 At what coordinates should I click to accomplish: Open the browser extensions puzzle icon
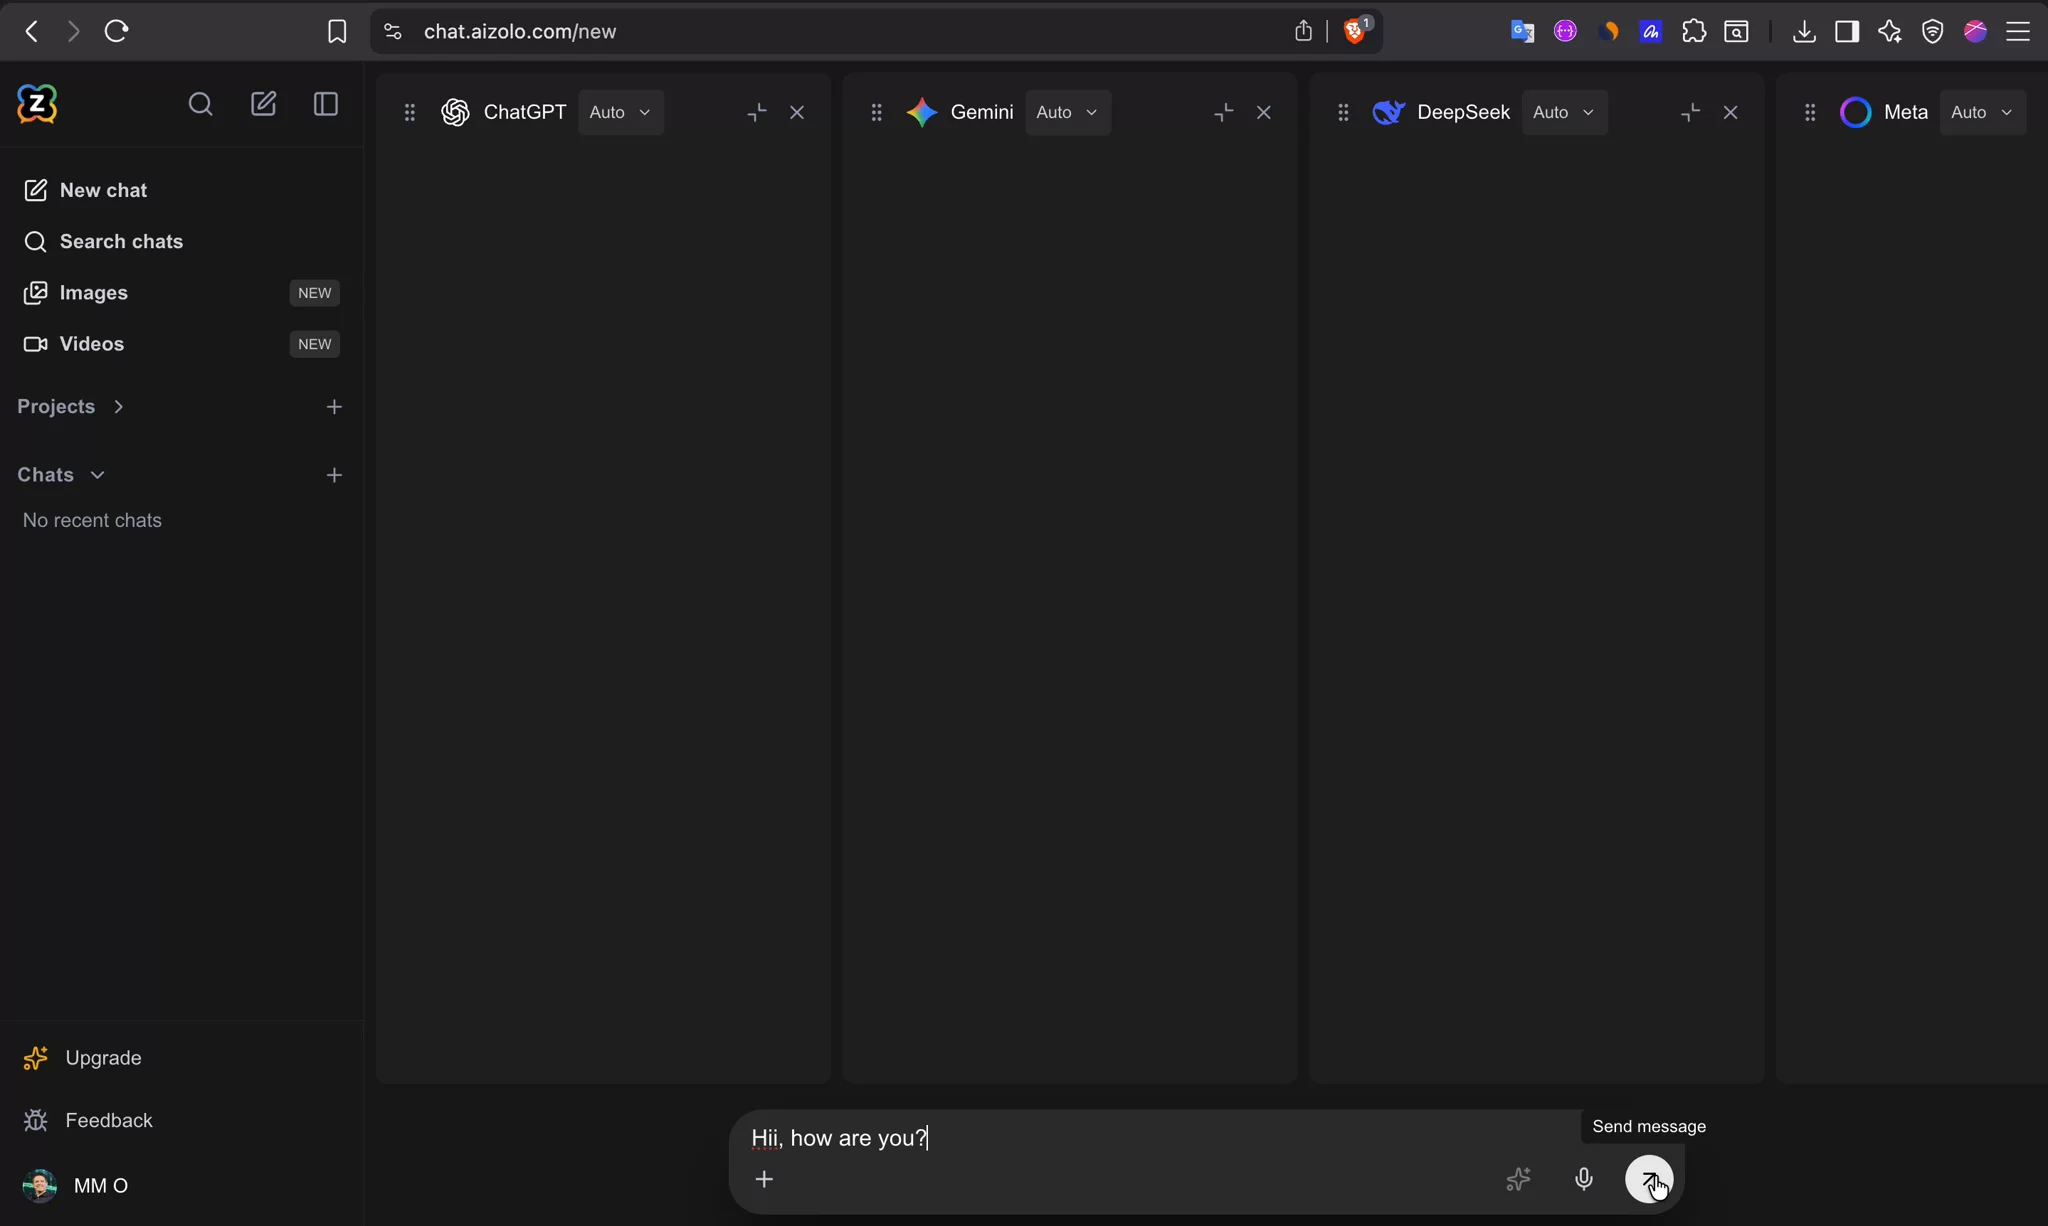point(1694,31)
